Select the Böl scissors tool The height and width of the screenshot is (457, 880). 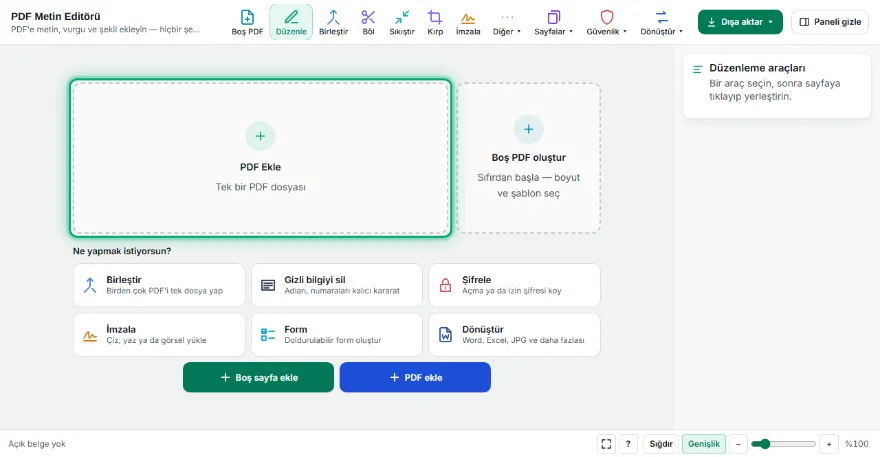click(368, 22)
